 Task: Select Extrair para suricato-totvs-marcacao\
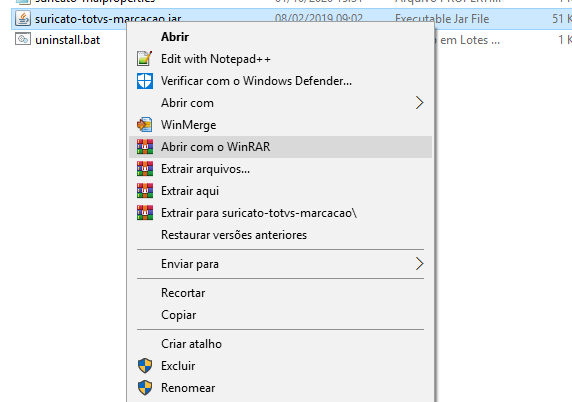pyautogui.click(x=259, y=213)
